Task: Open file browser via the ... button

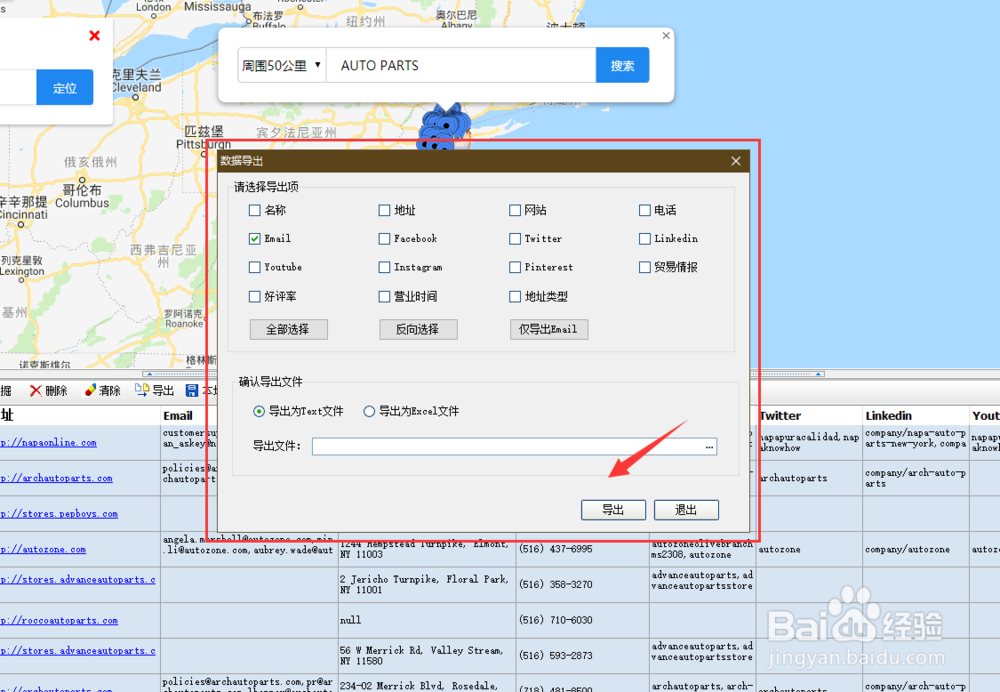Action: point(709,446)
